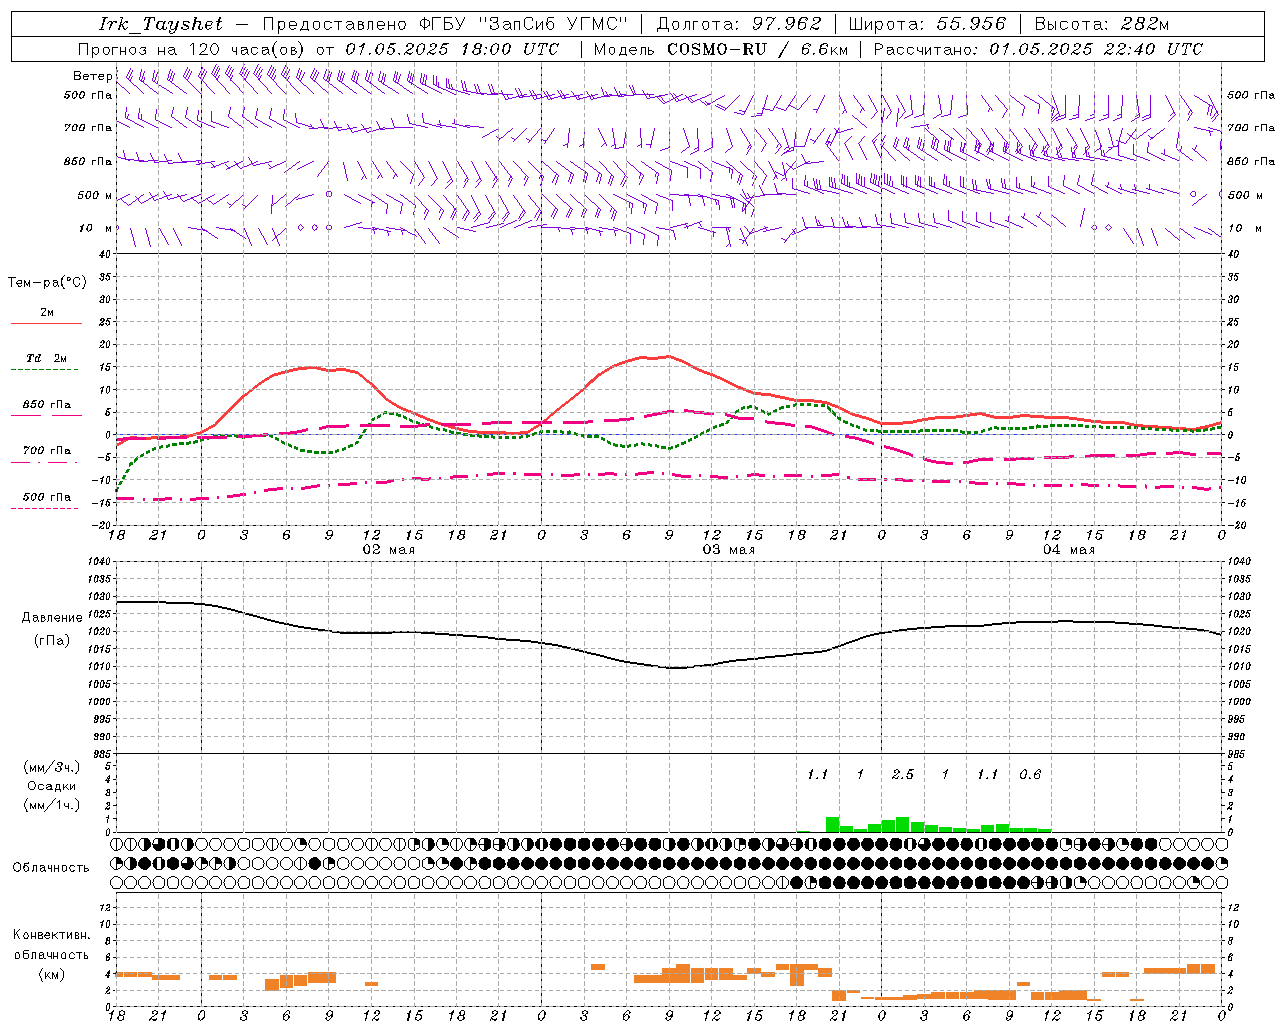Select the model name COSMO-RU / 6.6км
Viewport: 1280px width, 1024px height.
tap(757, 49)
